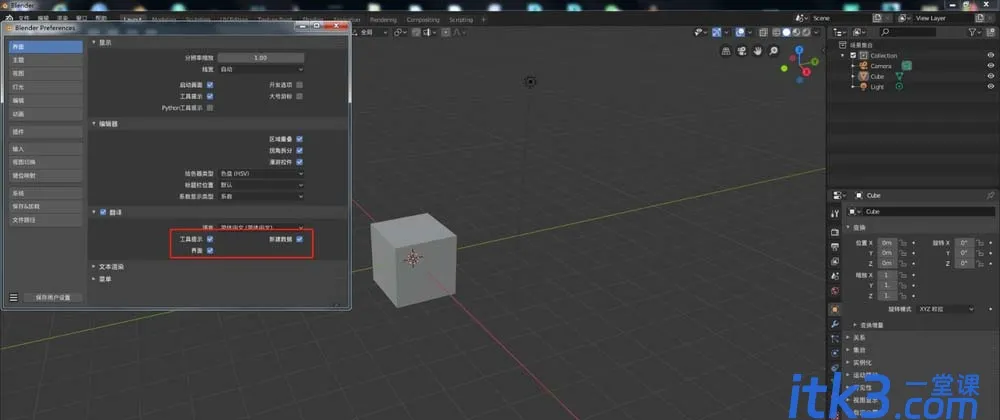Viewport: 1000px width, 420px height.
Task: Open the 拾色器类型 dropdown
Action: click(261, 173)
